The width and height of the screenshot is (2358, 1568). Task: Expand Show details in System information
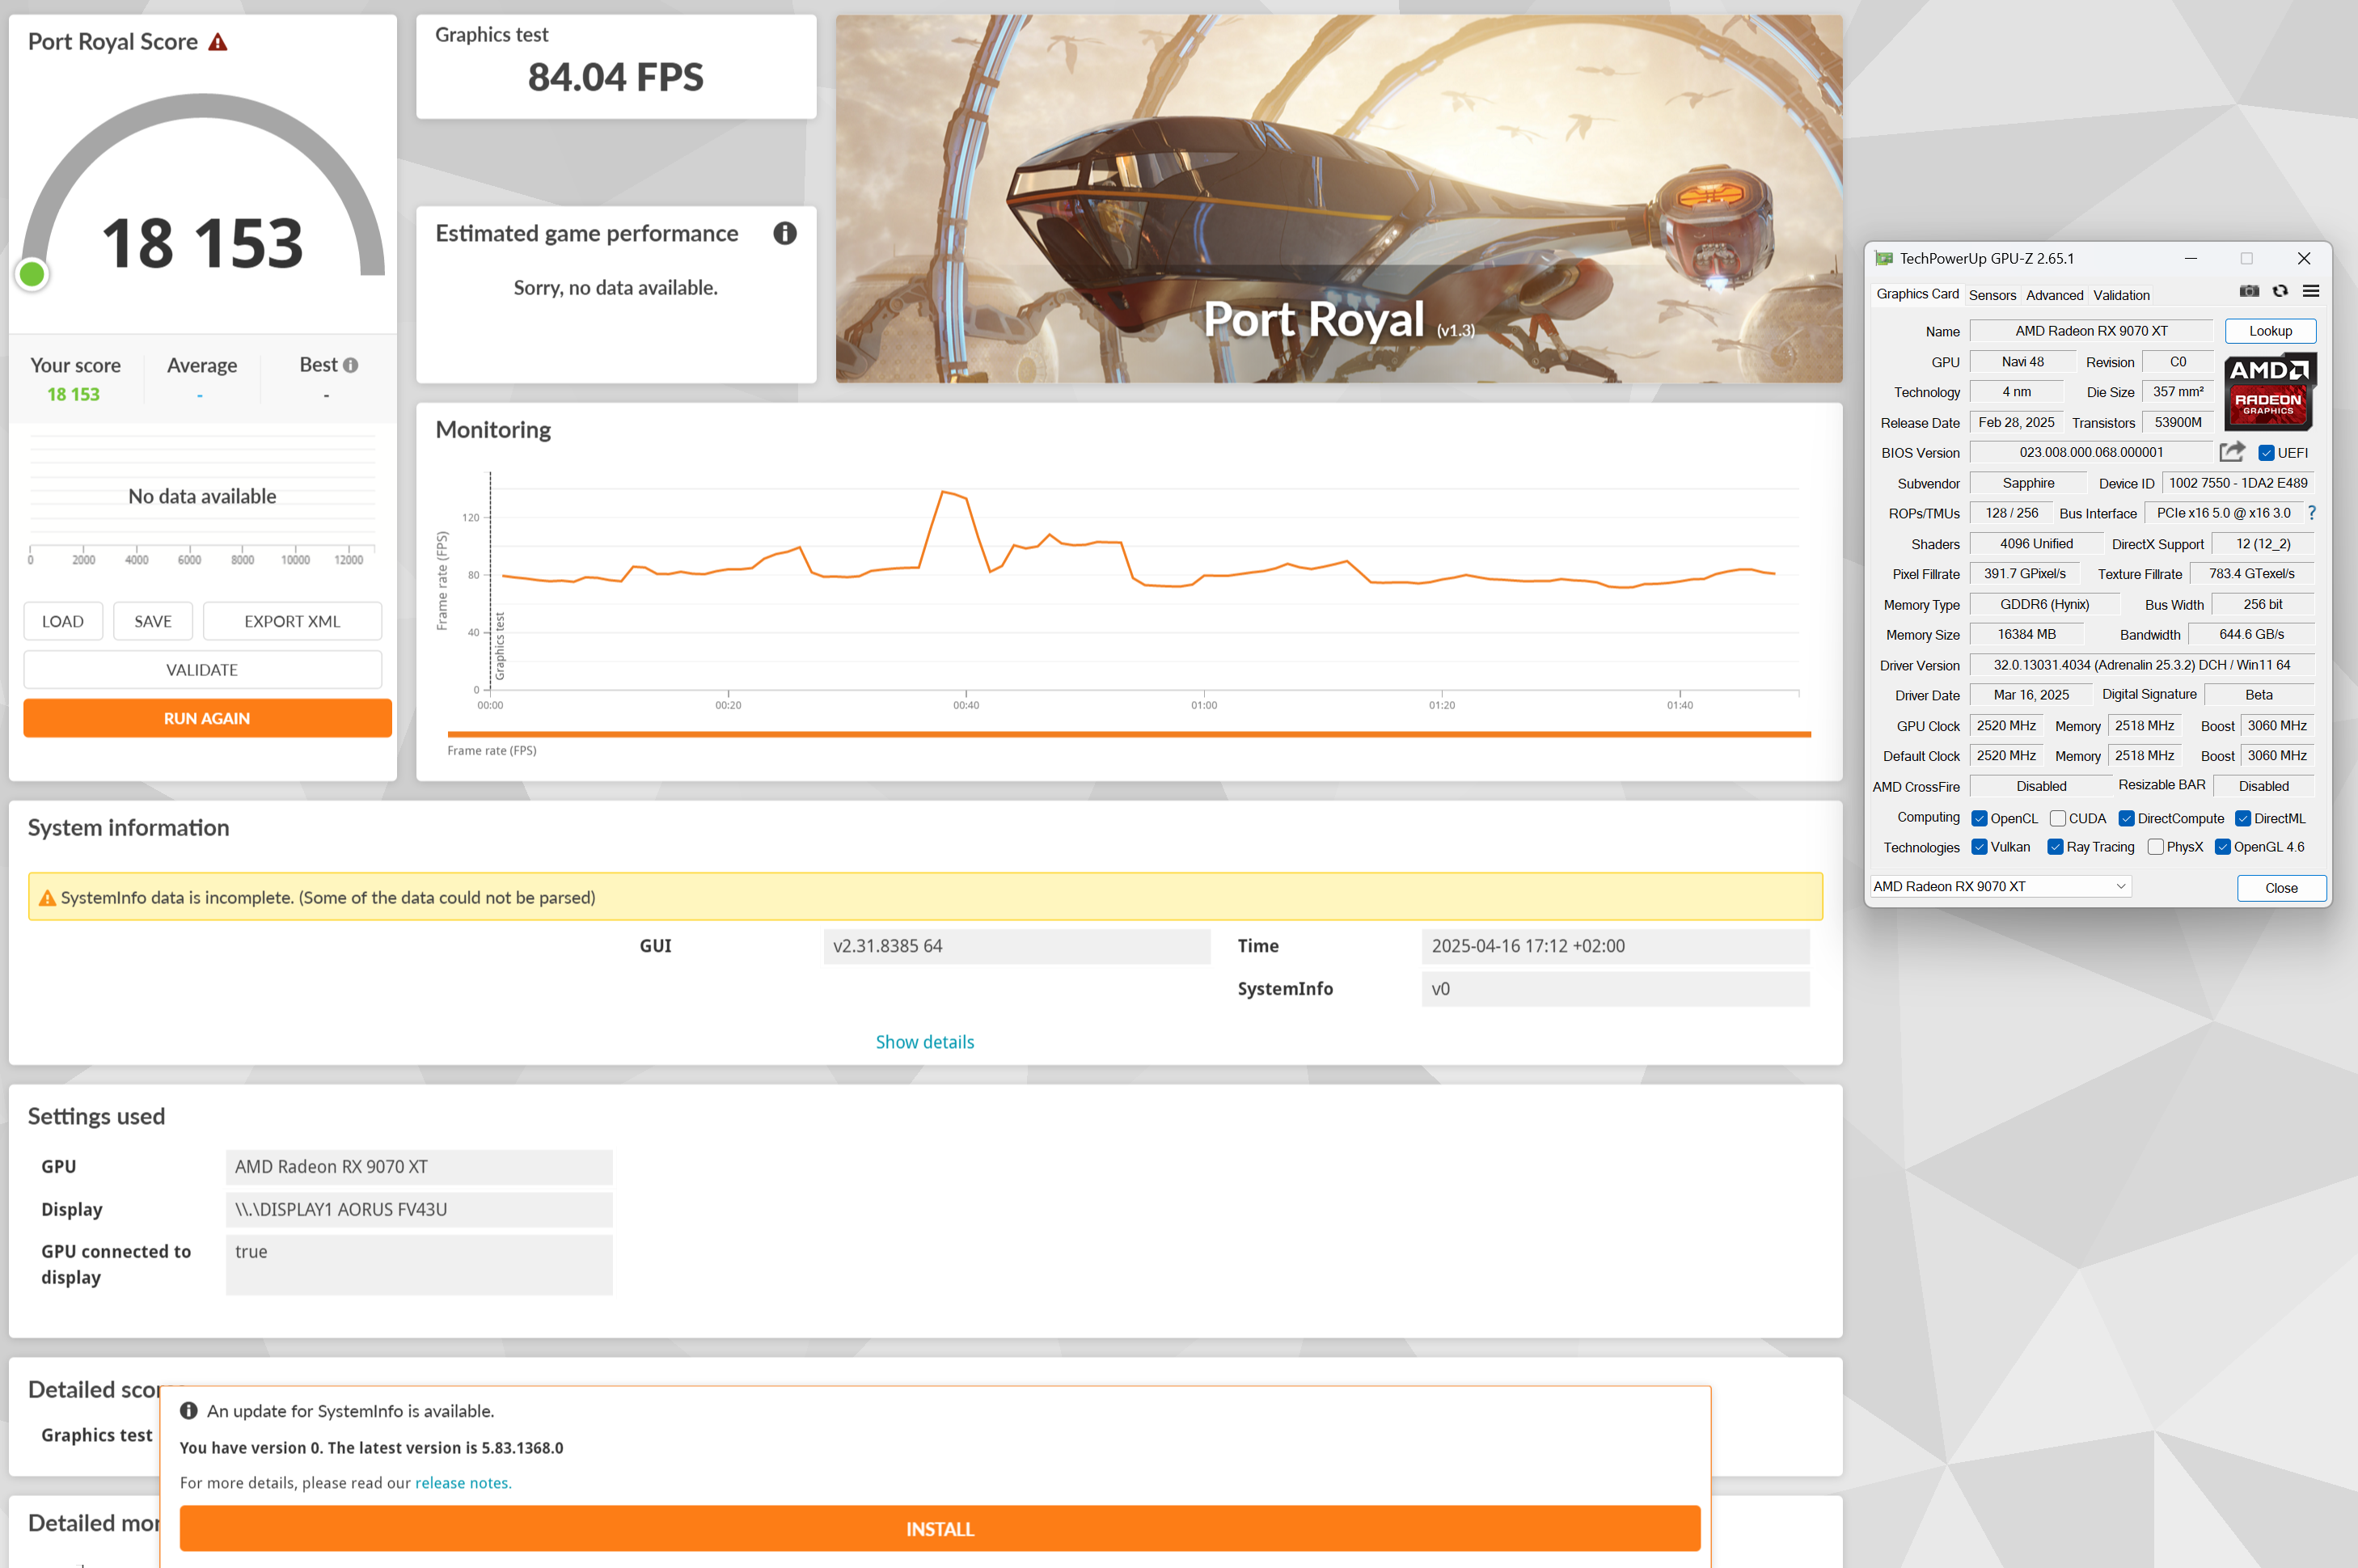coord(924,1042)
